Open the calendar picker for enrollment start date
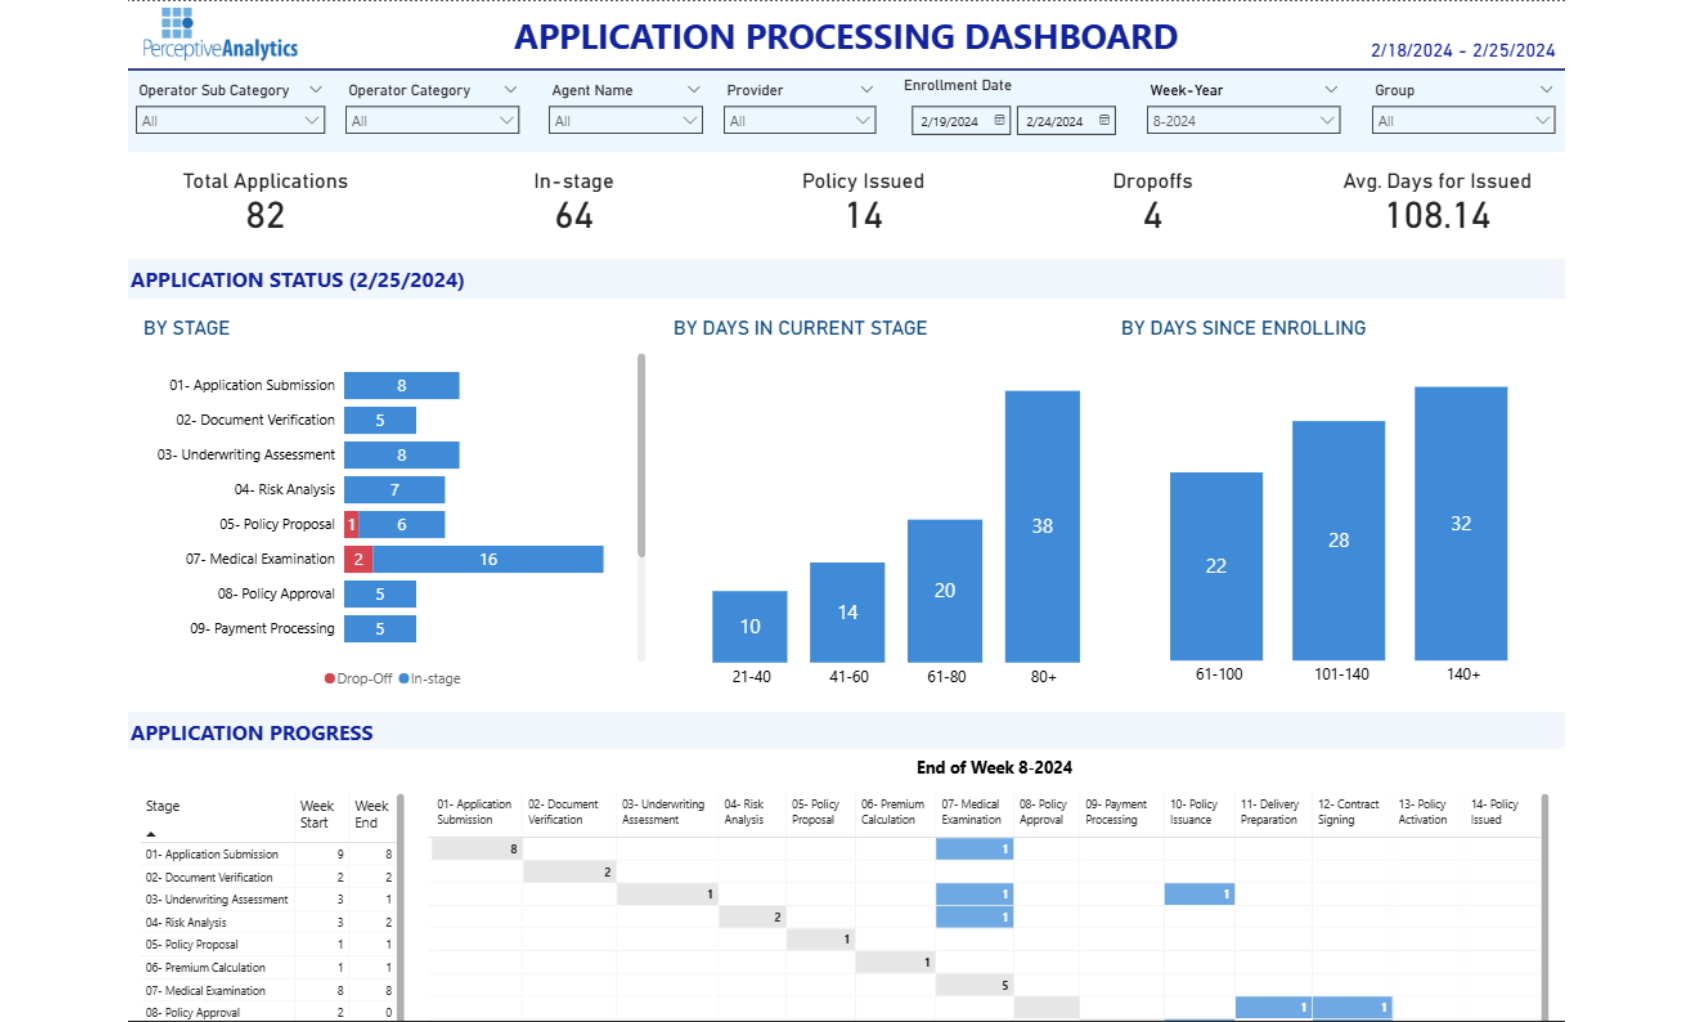 coord(999,121)
